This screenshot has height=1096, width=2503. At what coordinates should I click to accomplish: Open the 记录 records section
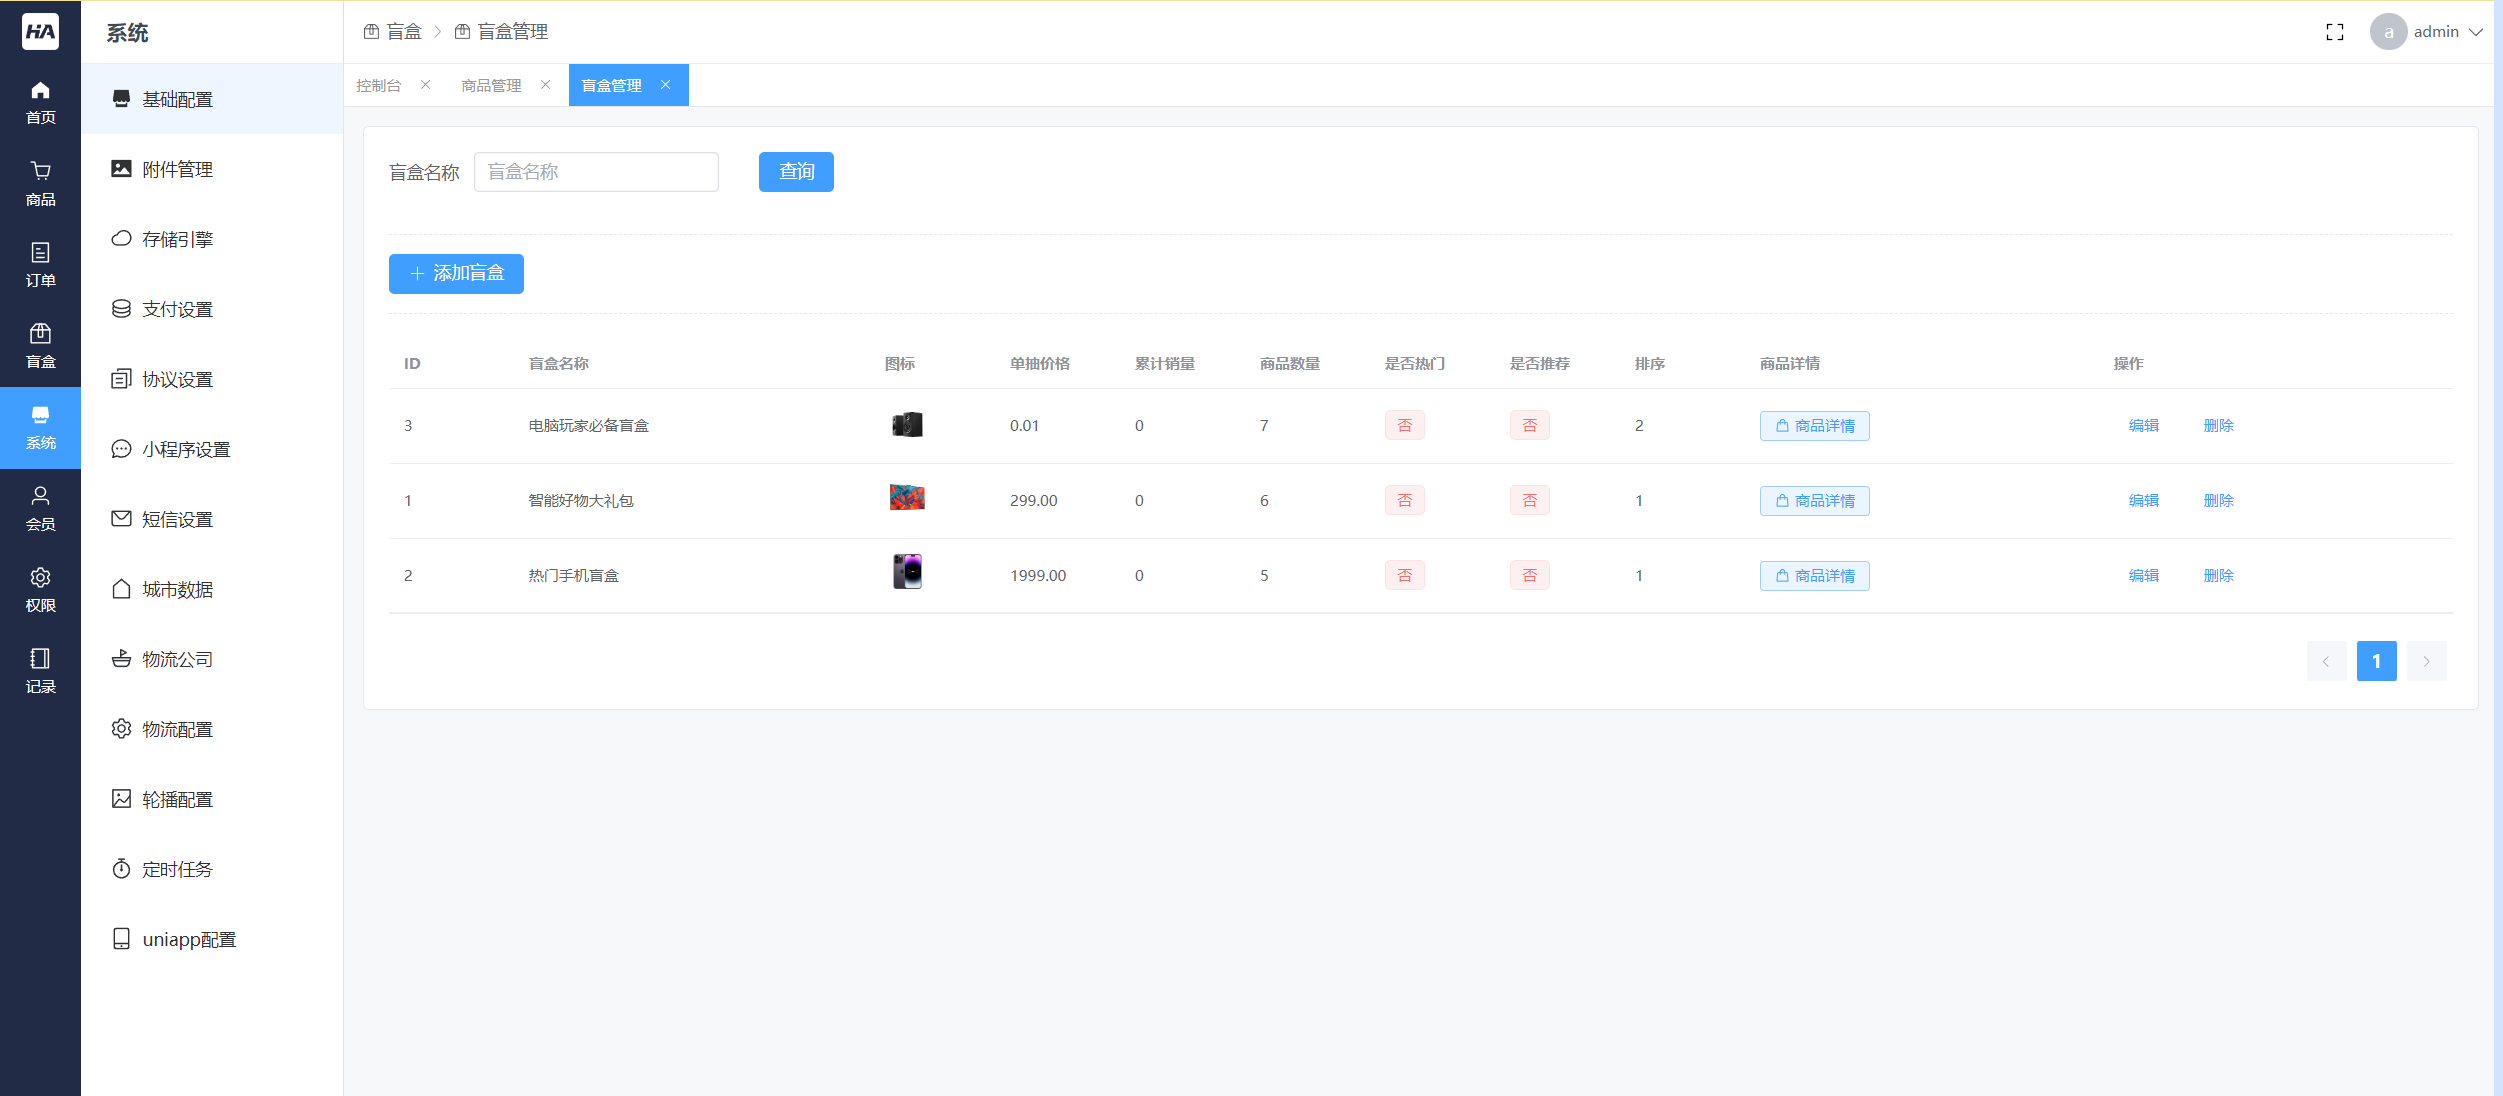click(x=40, y=671)
